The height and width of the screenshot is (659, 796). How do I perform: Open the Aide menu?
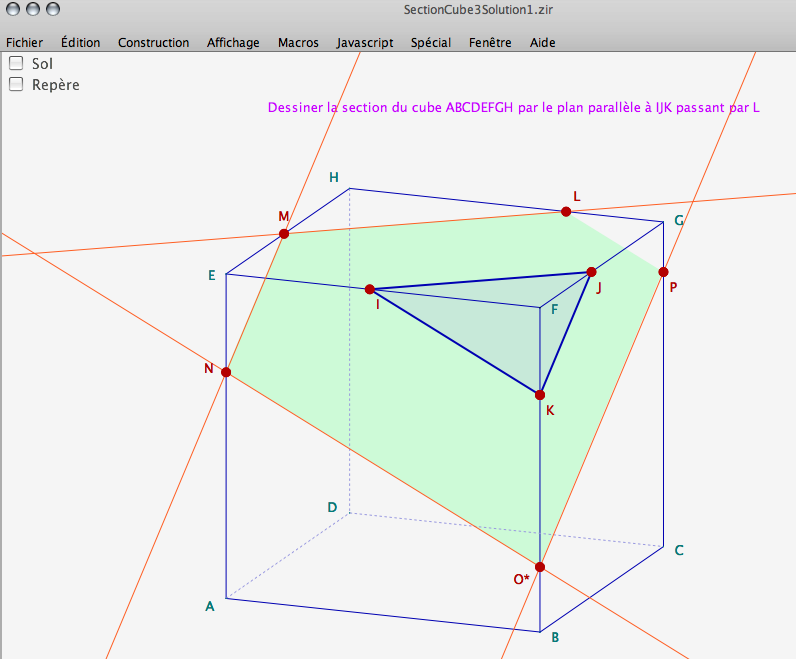(543, 43)
